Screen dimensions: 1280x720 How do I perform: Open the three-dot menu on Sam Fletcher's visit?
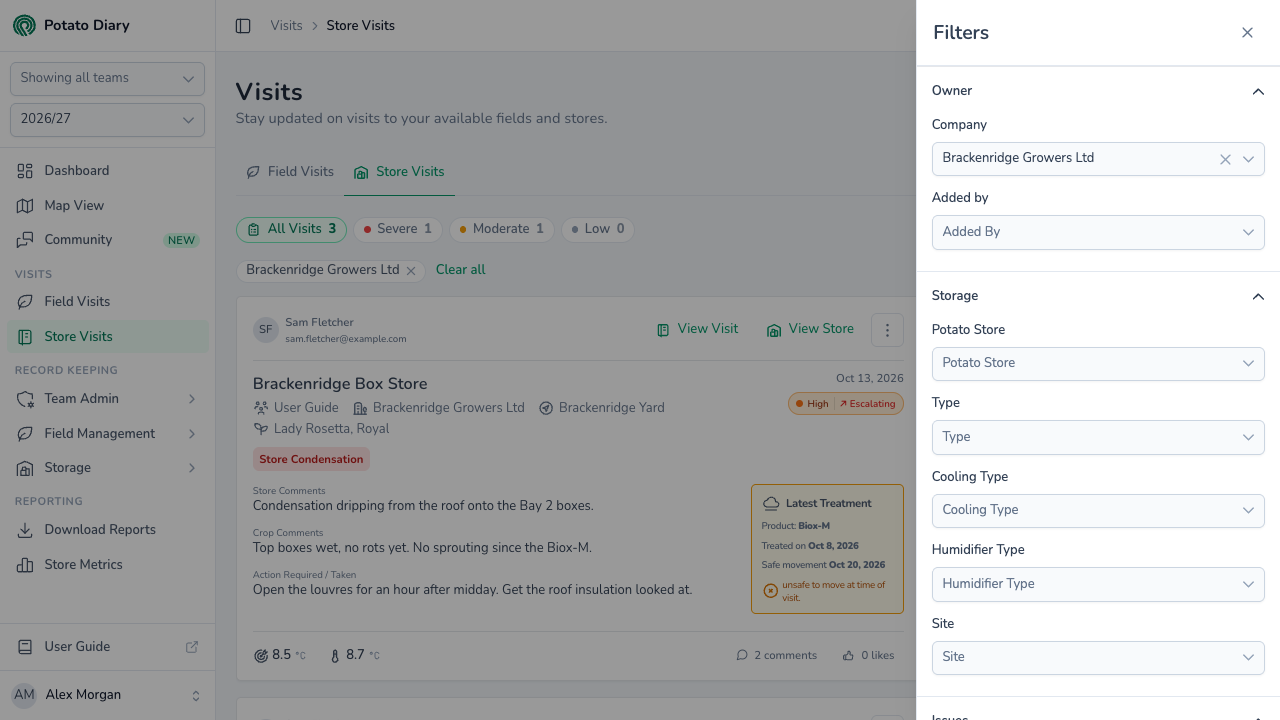tap(887, 330)
